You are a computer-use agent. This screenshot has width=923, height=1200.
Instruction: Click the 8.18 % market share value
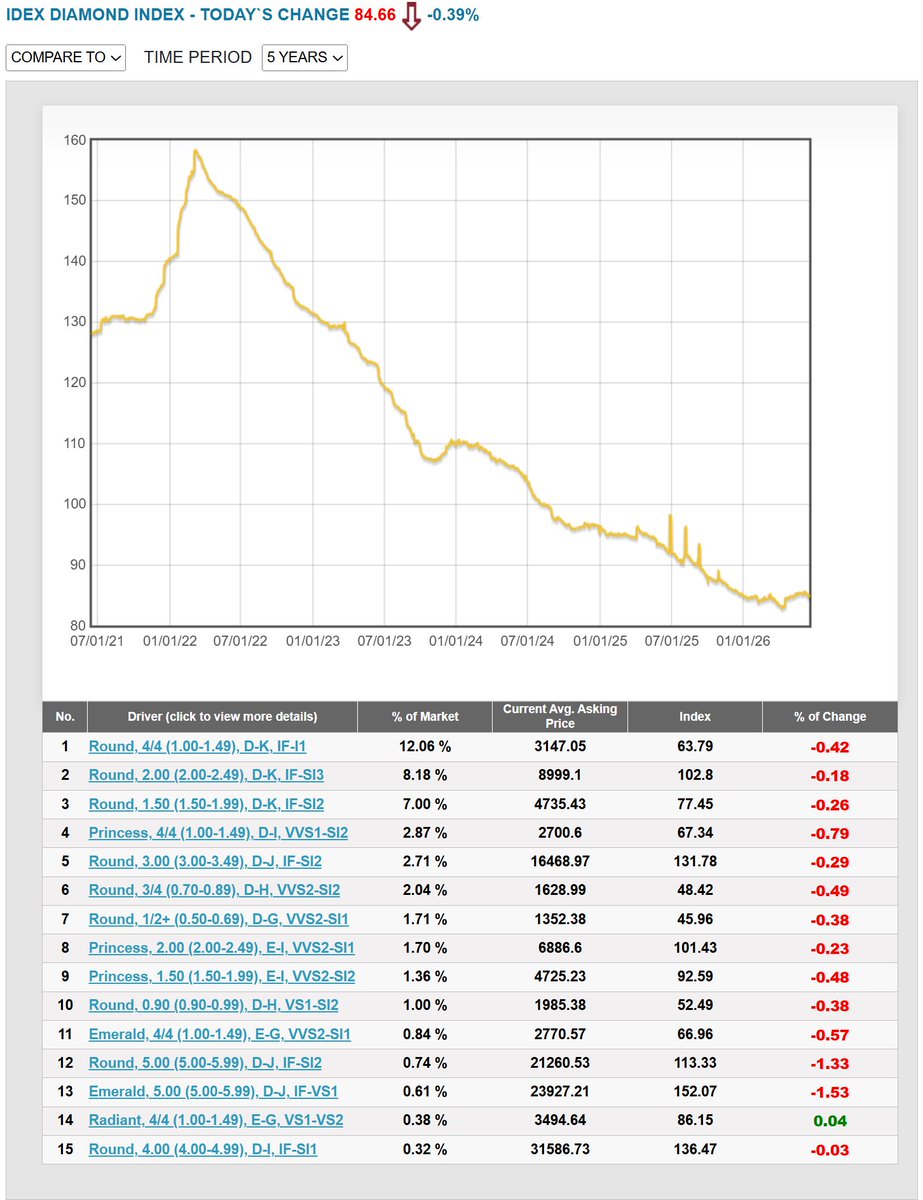coord(425,775)
